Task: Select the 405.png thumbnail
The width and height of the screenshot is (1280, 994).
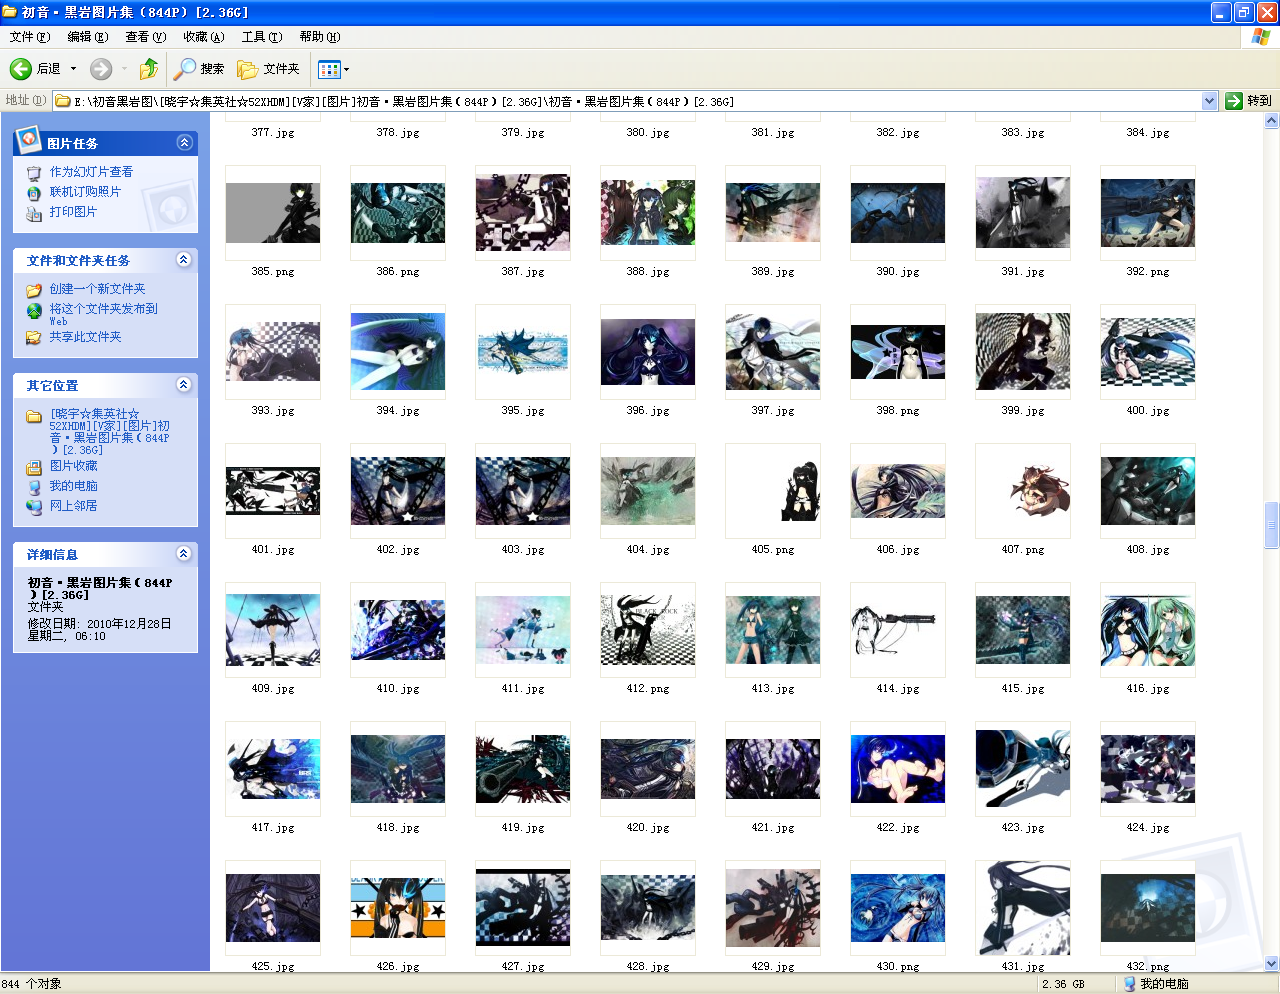Action: click(773, 491)
